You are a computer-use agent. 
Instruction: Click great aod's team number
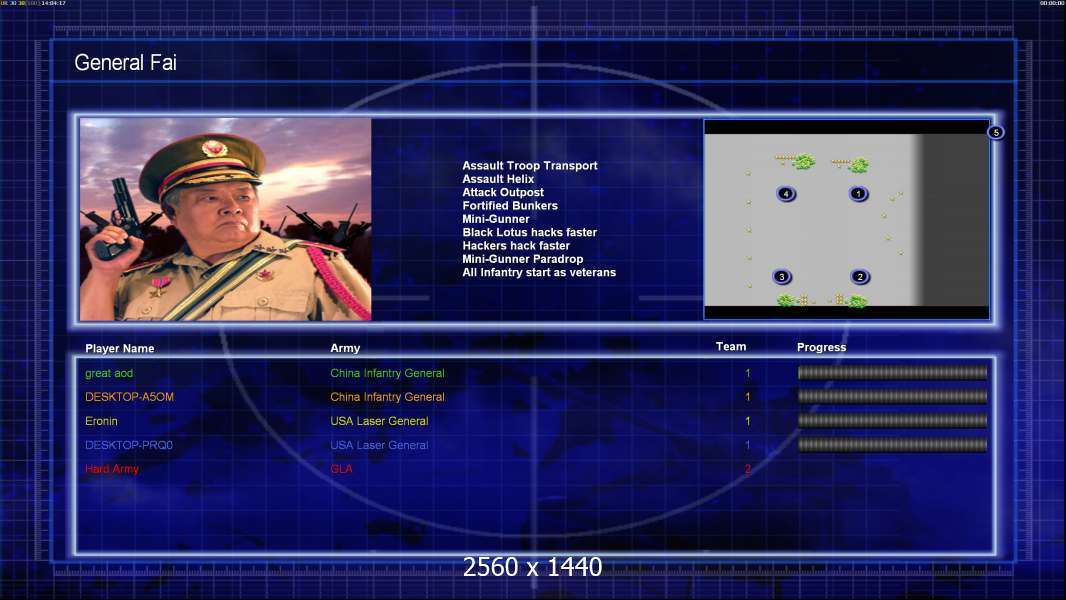747,373
